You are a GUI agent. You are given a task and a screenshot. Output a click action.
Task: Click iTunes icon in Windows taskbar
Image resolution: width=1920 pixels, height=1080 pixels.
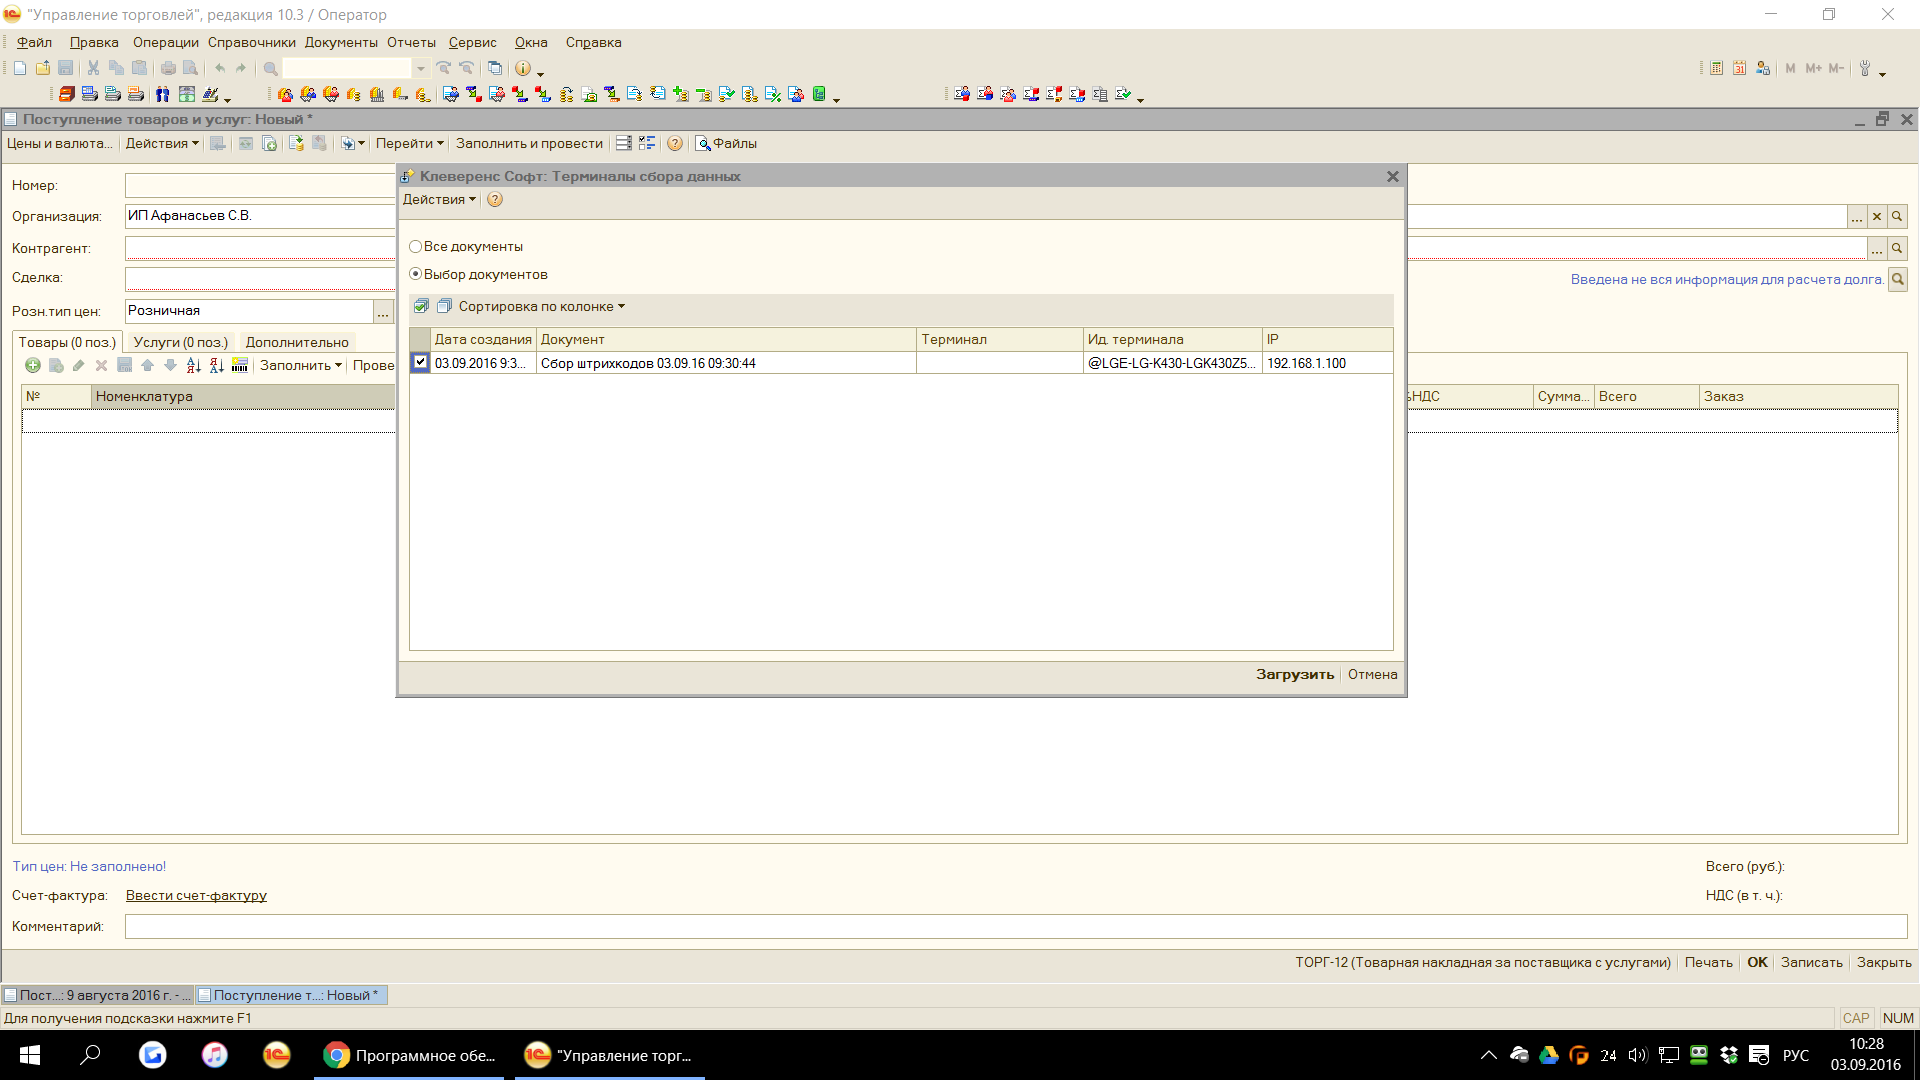214,1055
